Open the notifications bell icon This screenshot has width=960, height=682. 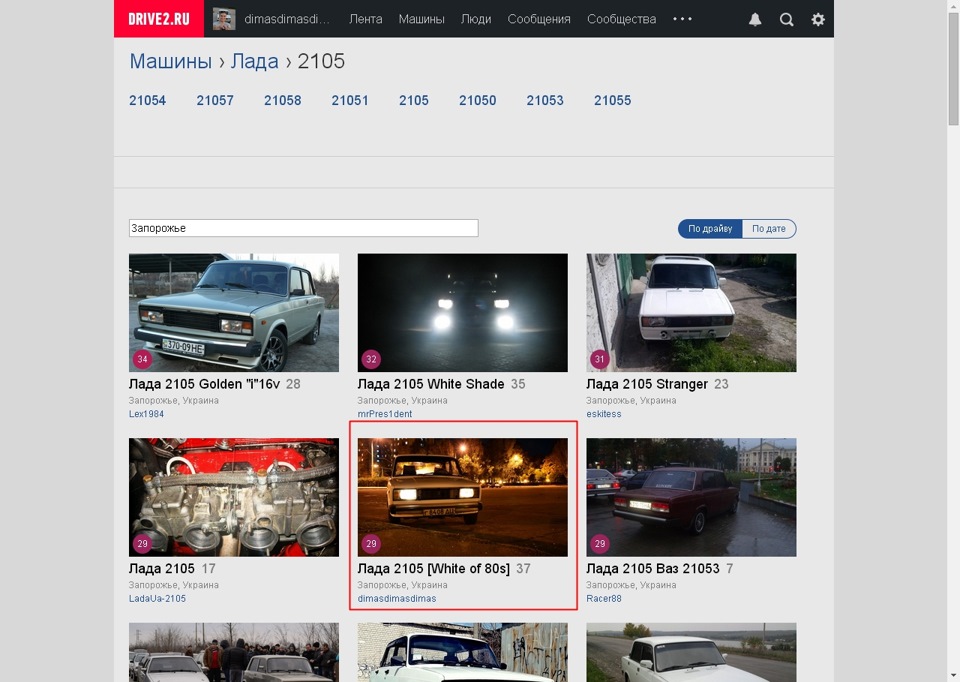(x=755, y=20)
